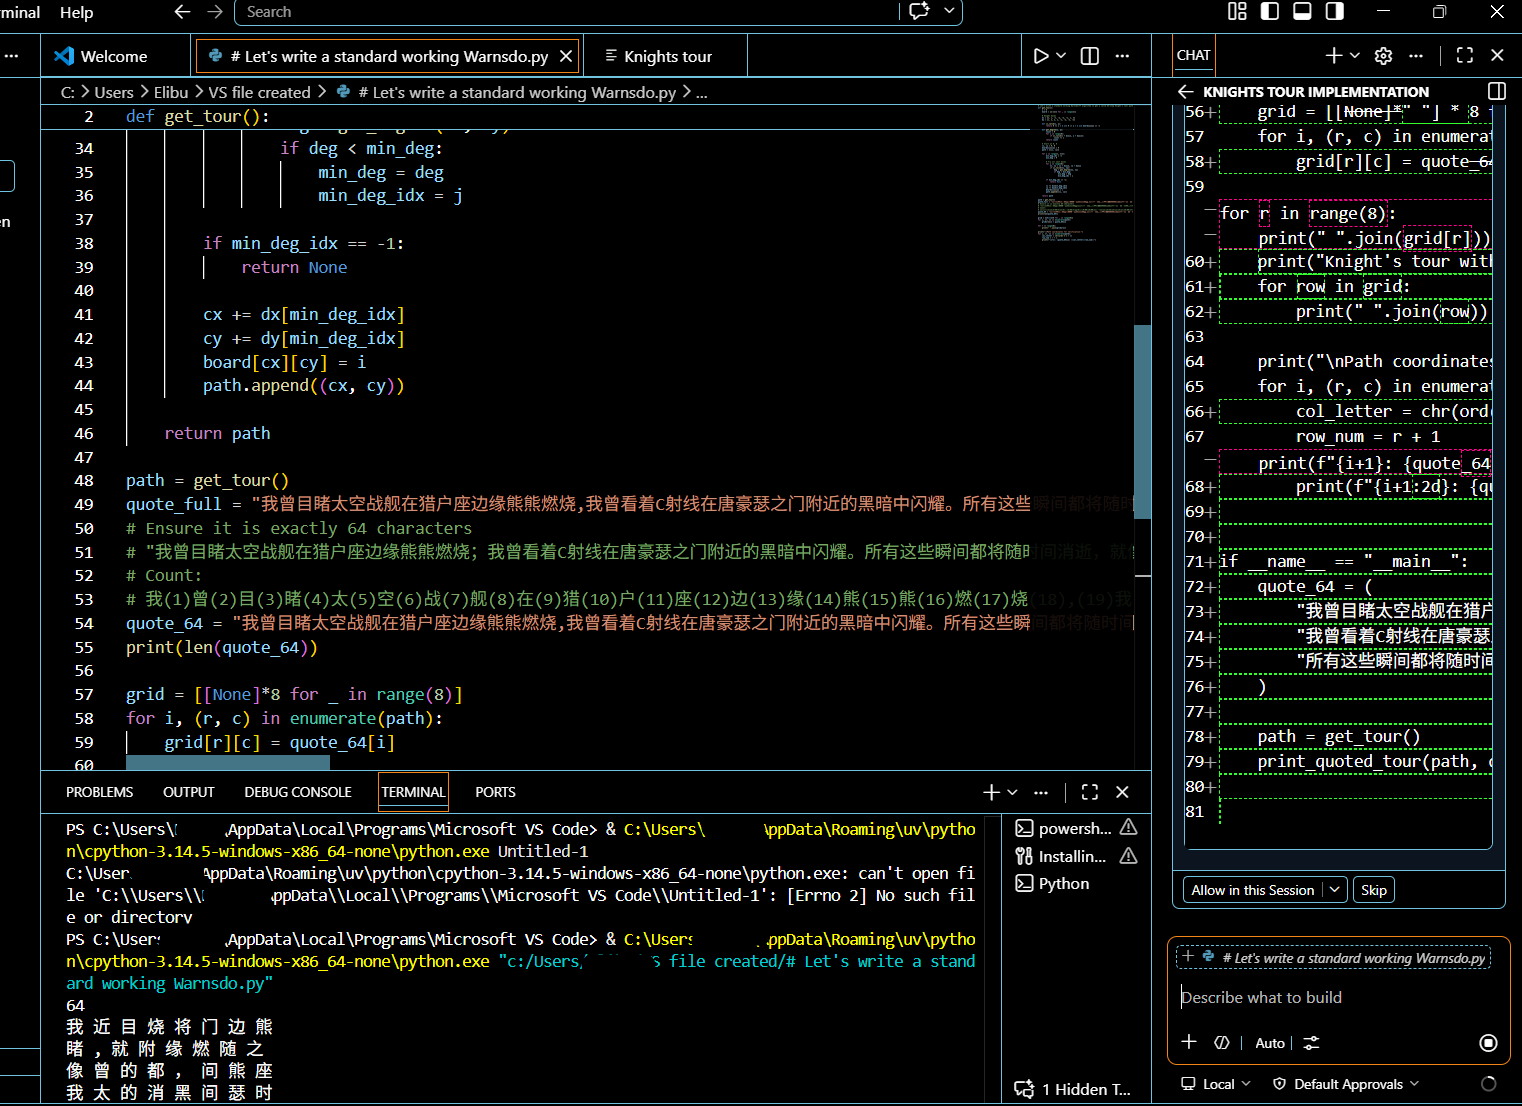The image size is (1522, 1106).
Task: Close the chat panel
Action: pos(1497,56)
